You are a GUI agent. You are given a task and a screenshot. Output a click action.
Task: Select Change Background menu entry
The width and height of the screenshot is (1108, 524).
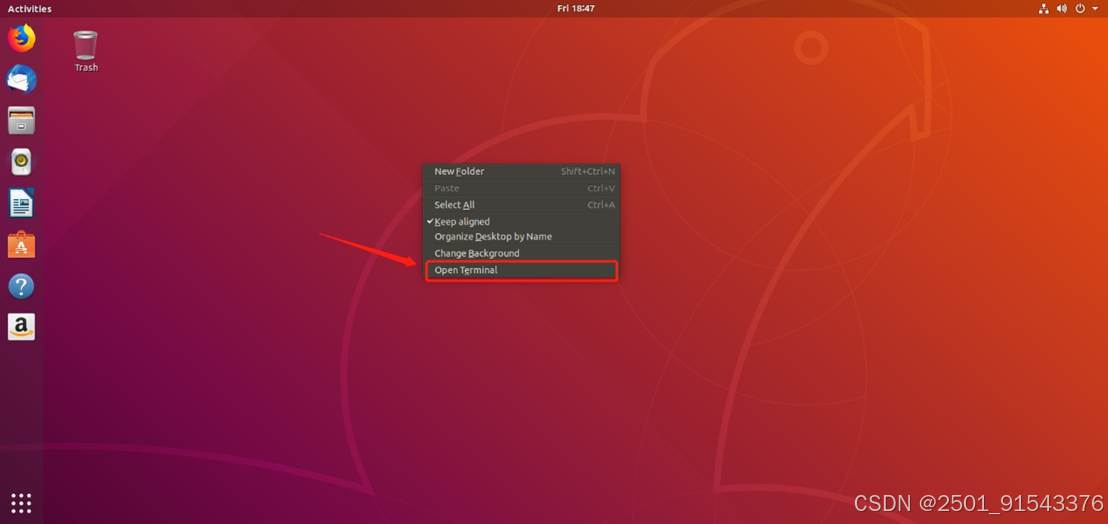(521, 253)
